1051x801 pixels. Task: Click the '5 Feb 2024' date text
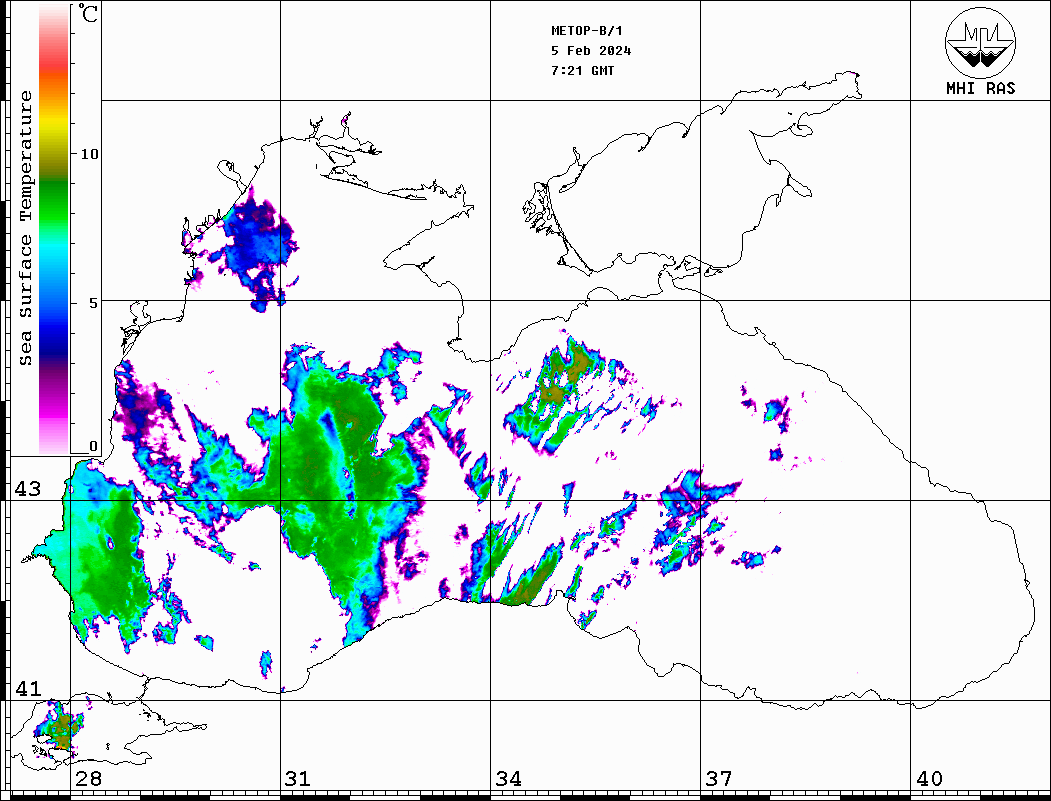(x=591, y=51)
